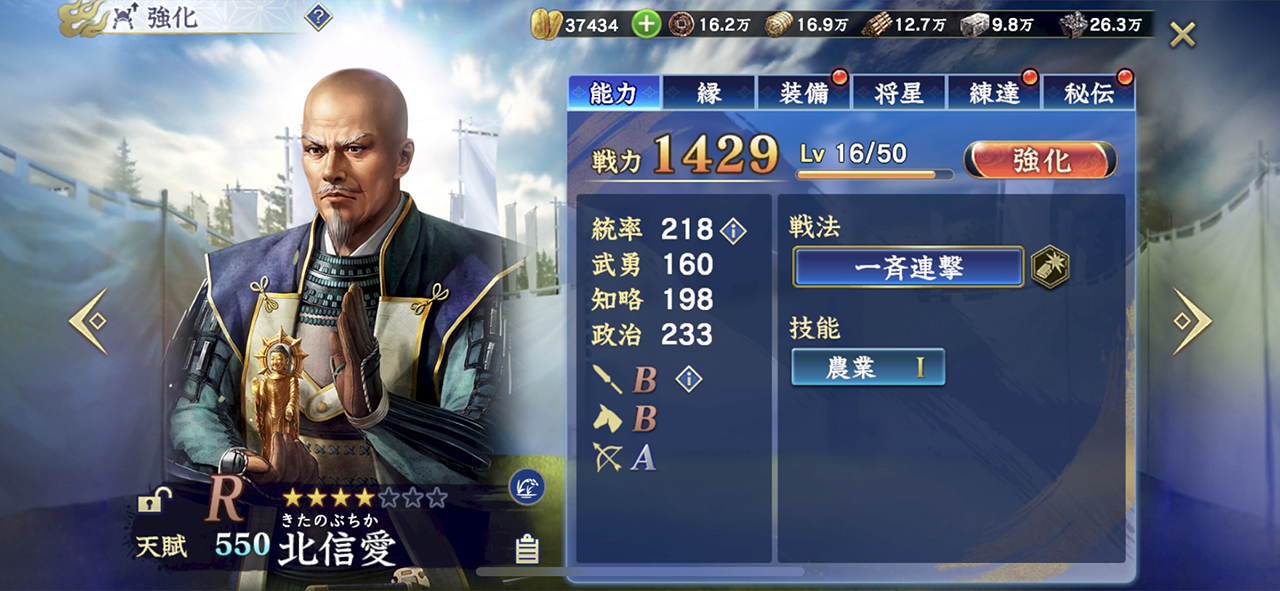The width and height of the screenshot is (1280, 591).
Task: Open the 農業 I skill button
Action: pyautogui.click(x=868, y=367)
